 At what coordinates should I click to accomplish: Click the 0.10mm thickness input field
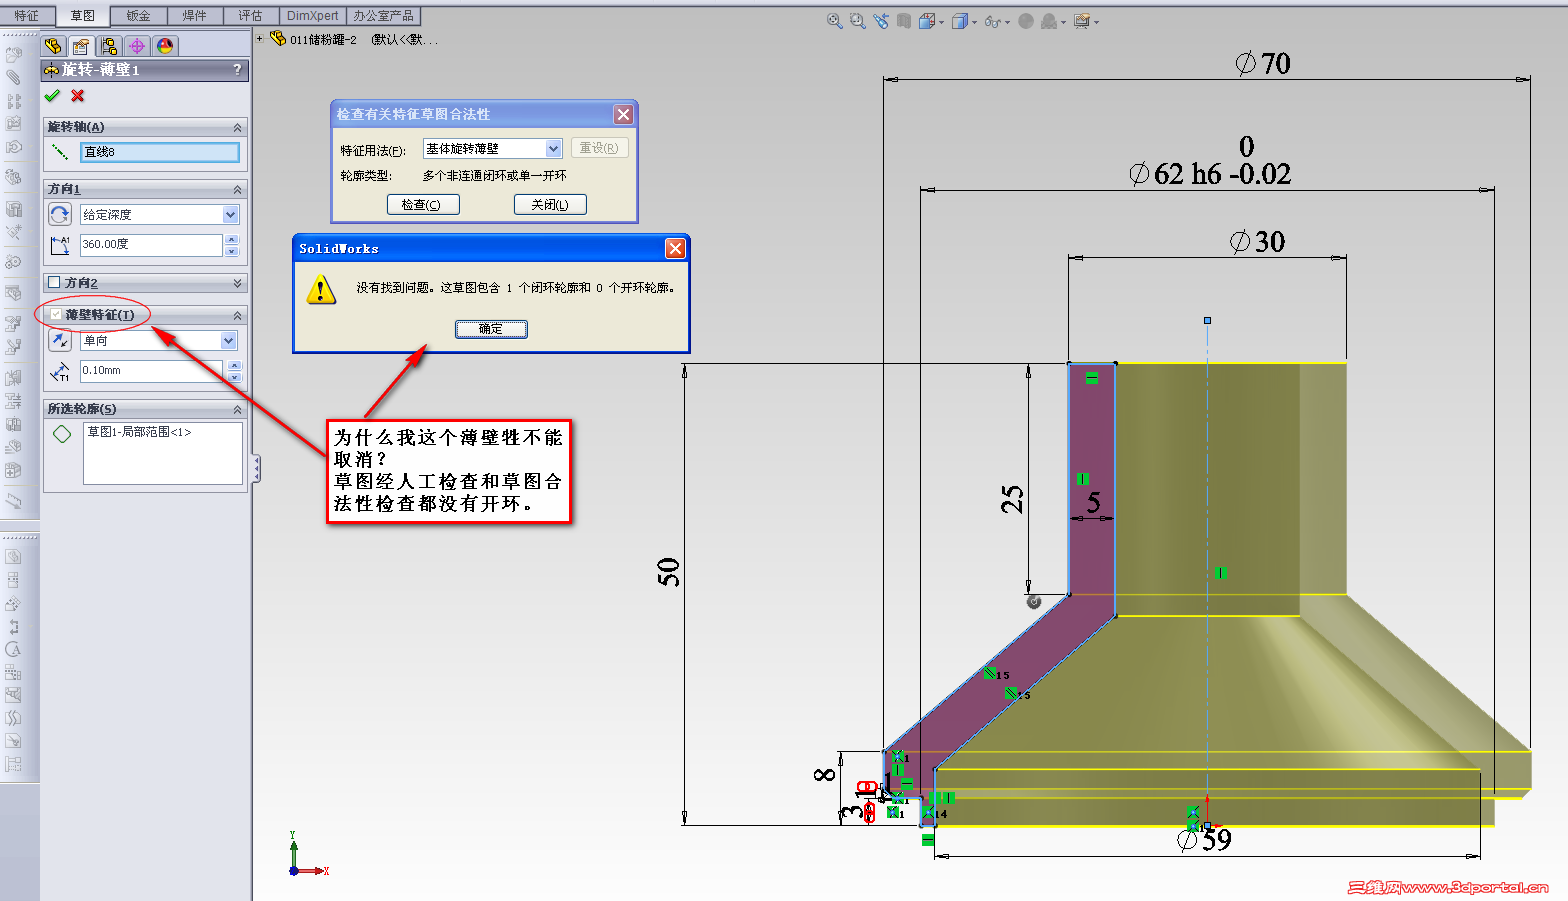click(x=151, y=371)
